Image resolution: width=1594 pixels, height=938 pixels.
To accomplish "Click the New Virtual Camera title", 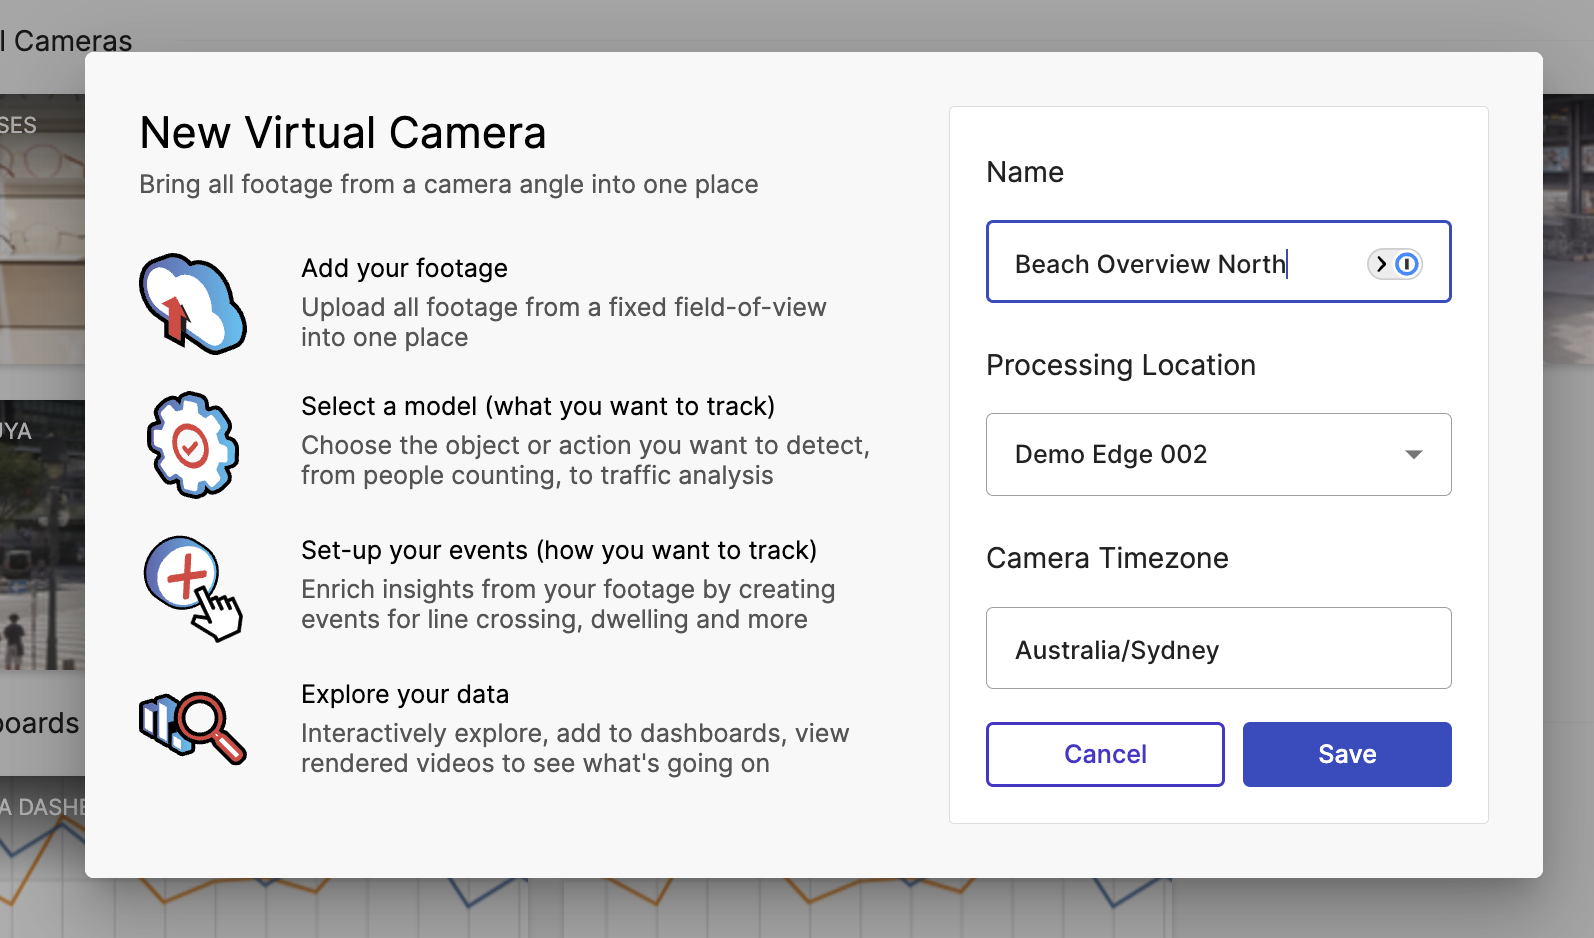I will click(343, 133).
